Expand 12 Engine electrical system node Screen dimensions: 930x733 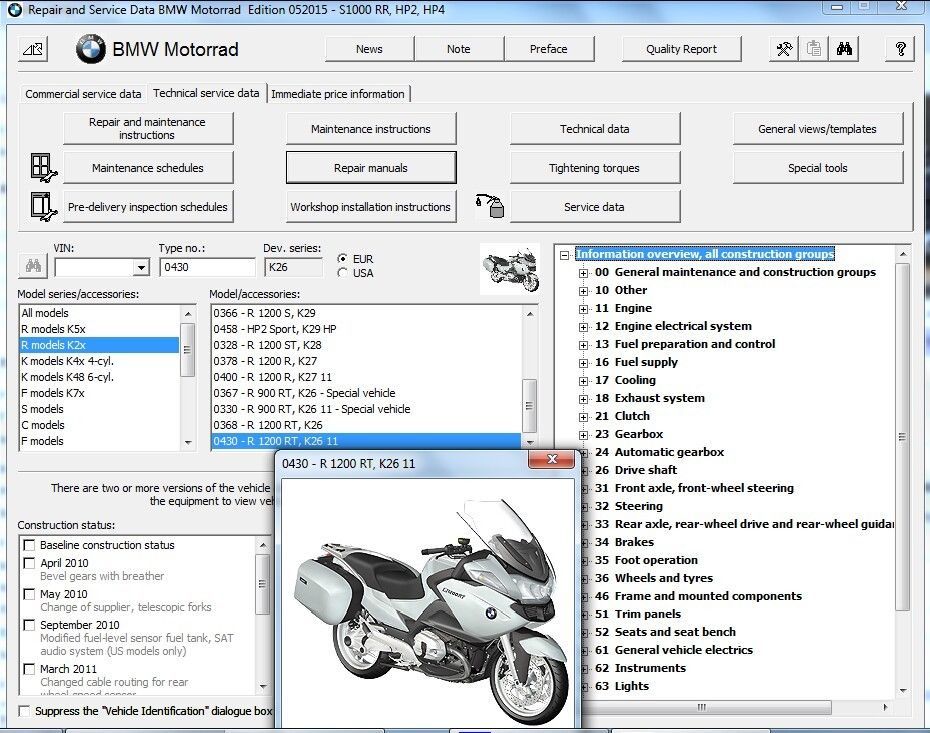pos(584,327)
